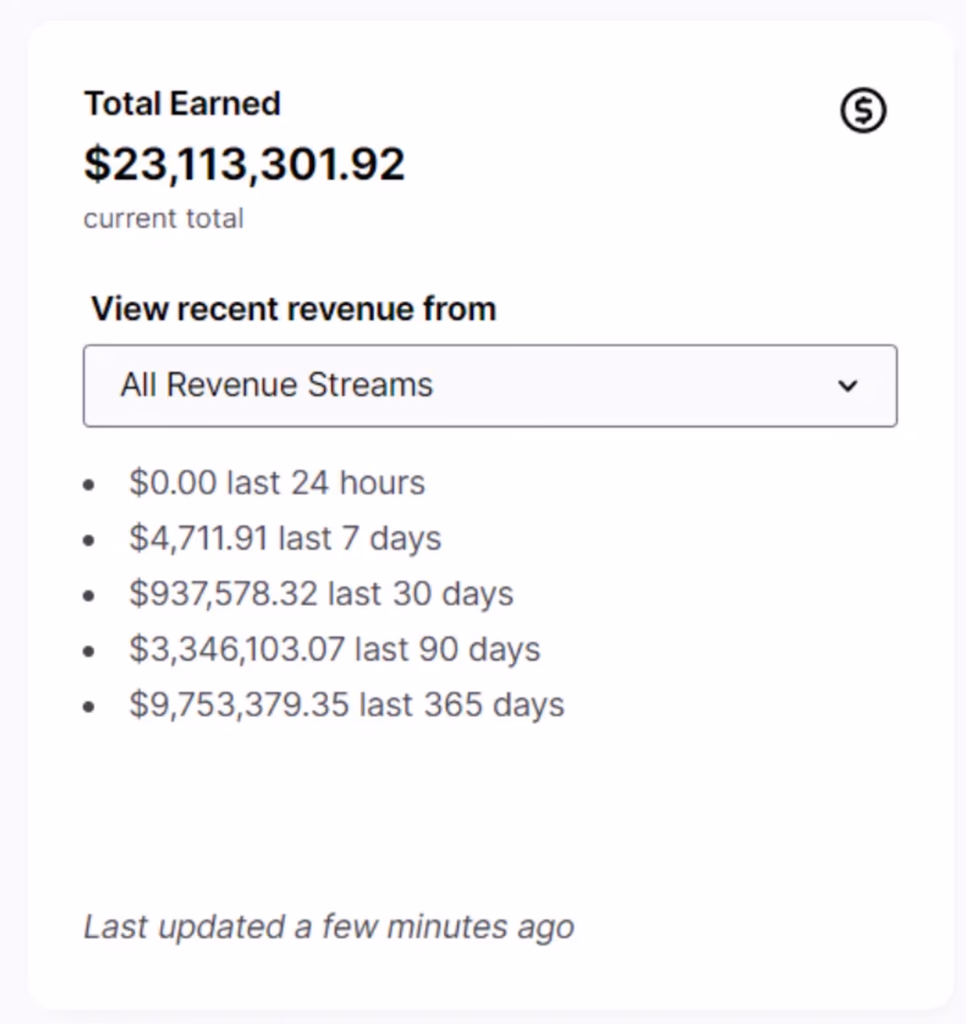Select the View recent revenue from label
This screenshot has height=1024, width=966.
pyautogui.click(x=294, y=308)
